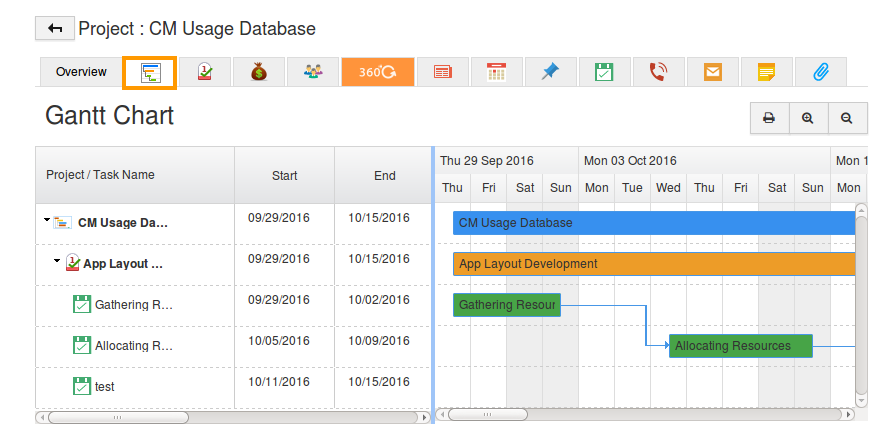Viewport: 883px width, 434px height.
Task: Click the milestone icon beside App Layout
Action: [73, 262]
